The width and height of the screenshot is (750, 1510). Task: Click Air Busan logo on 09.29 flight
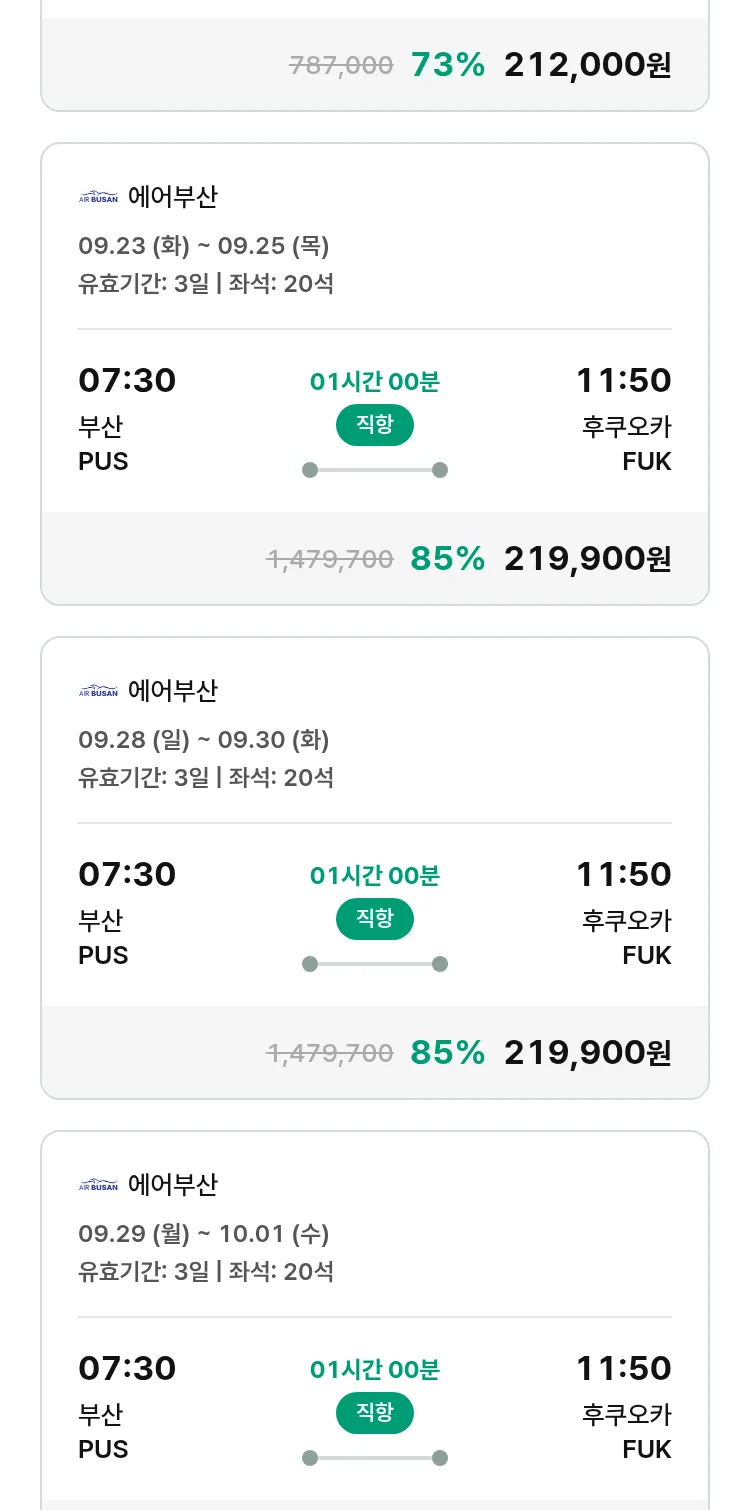pos(98,1185)
